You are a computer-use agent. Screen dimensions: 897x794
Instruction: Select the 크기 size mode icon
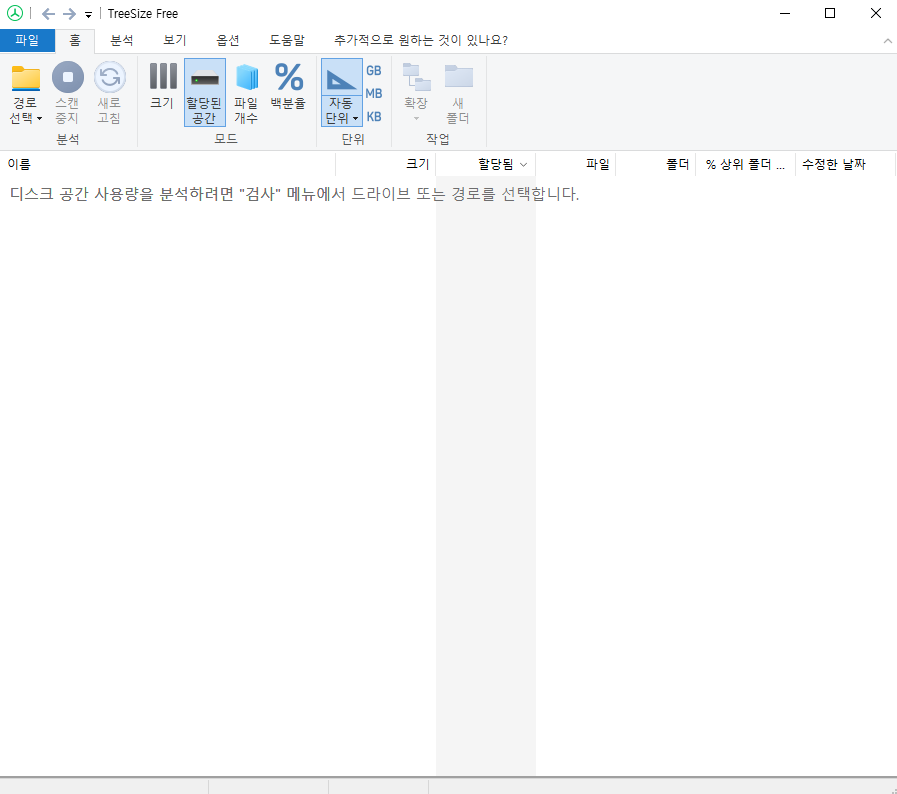[x=162, y=77]
